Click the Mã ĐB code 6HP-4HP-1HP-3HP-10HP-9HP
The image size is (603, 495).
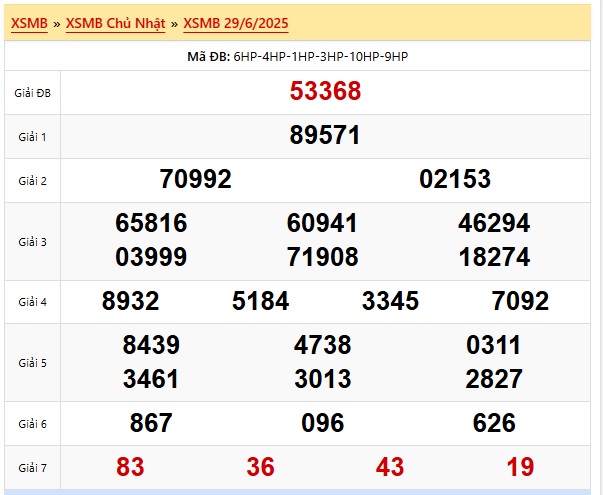pyautogui.click(x=321, y=57)
